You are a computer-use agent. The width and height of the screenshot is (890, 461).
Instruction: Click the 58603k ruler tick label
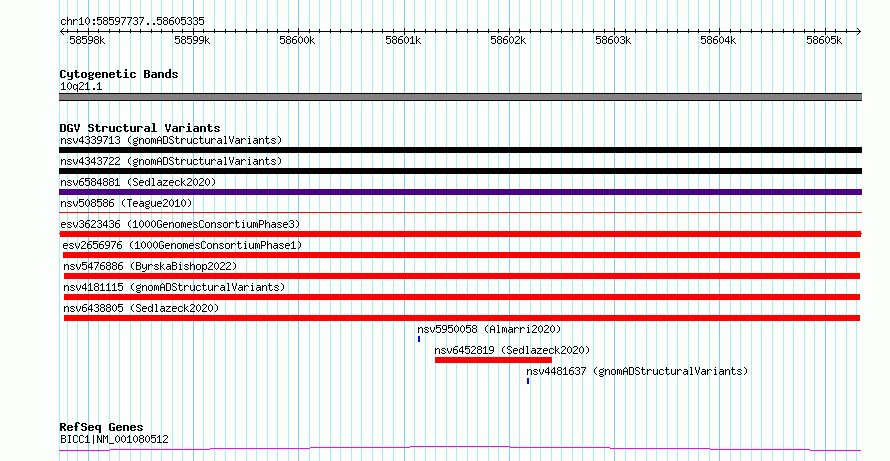pyautogui.click(x=613, y=41)
